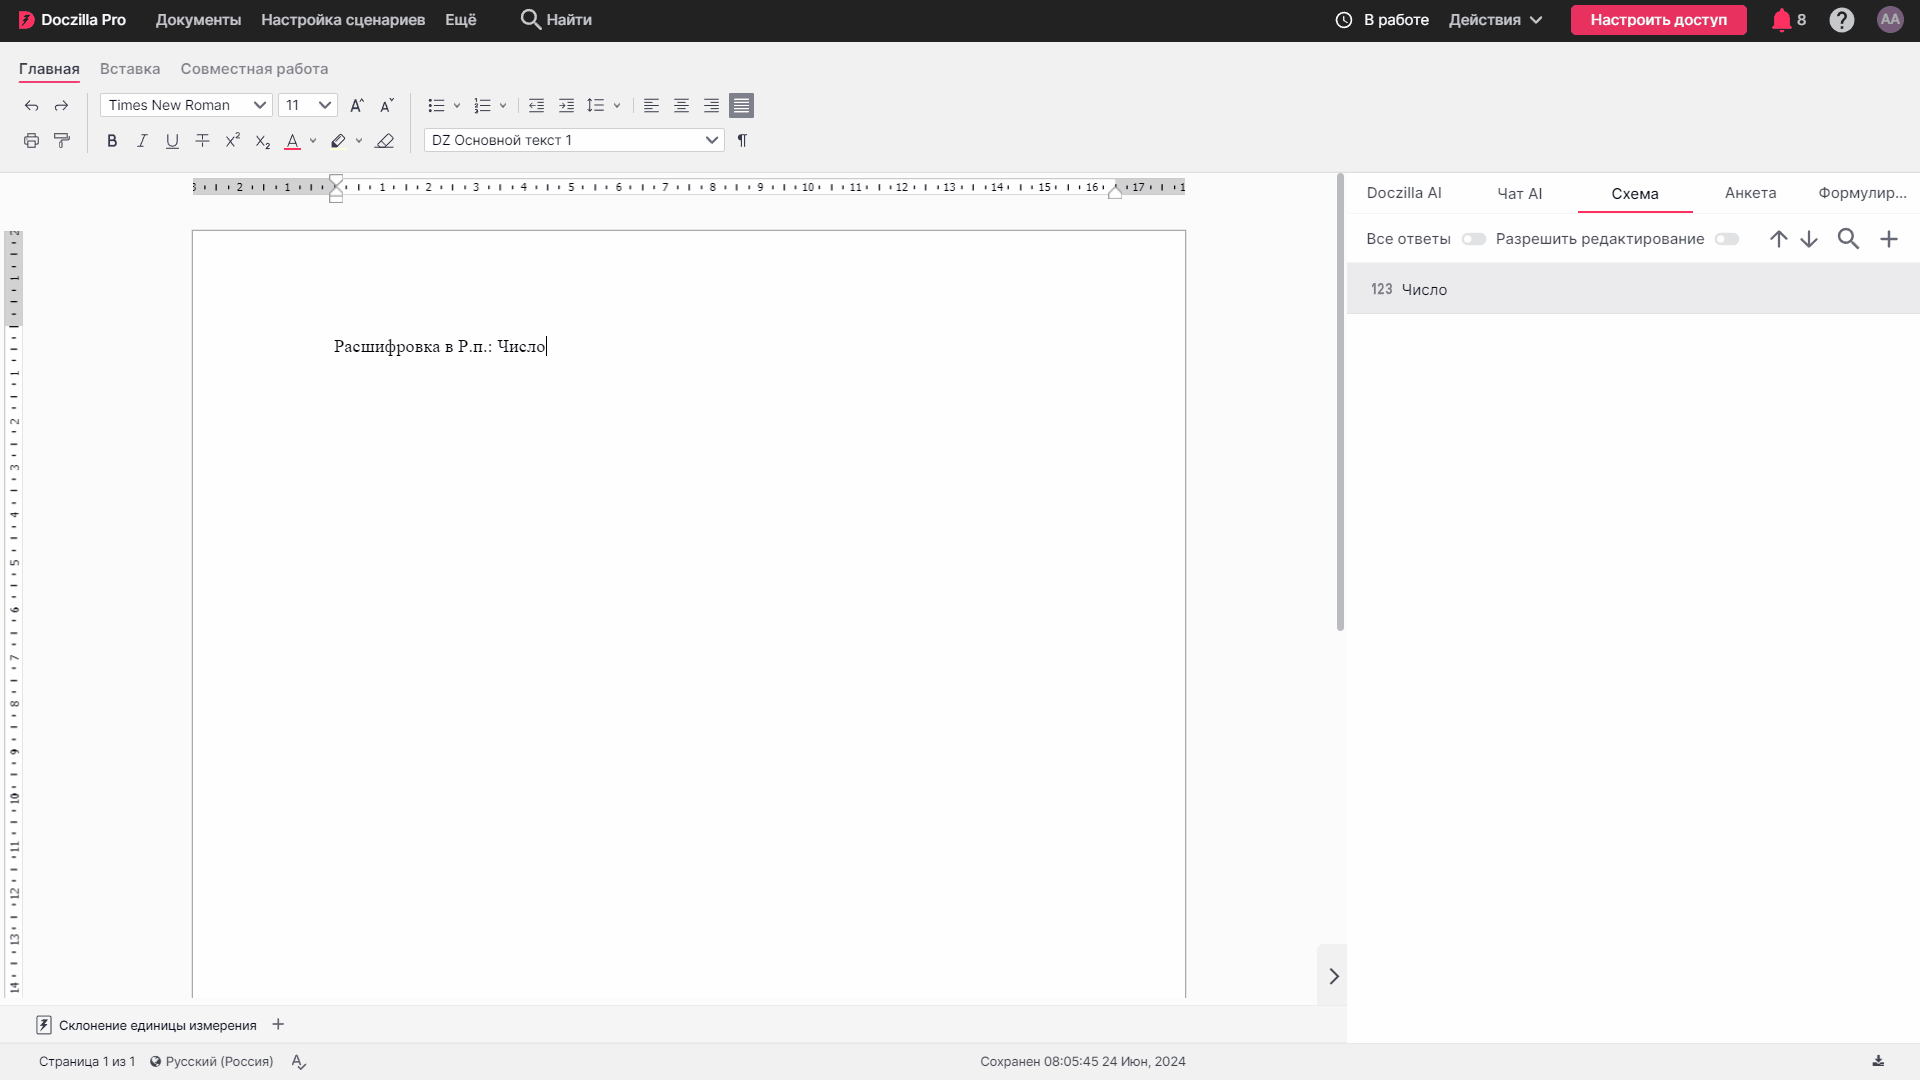Screen dimensions: 1920x1080
Task: Apply strikethrough formatting
Action: (202, 141)
